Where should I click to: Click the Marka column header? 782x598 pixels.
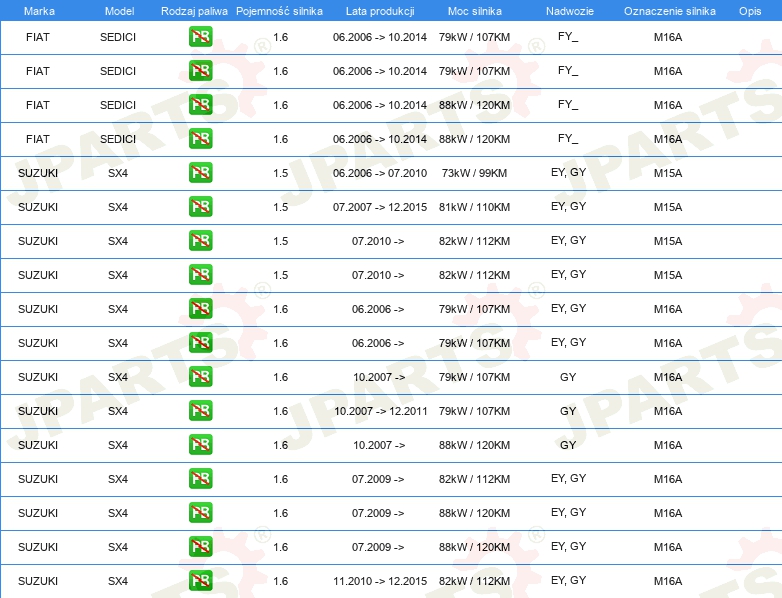pyautogui.click(x=39, y=11)
